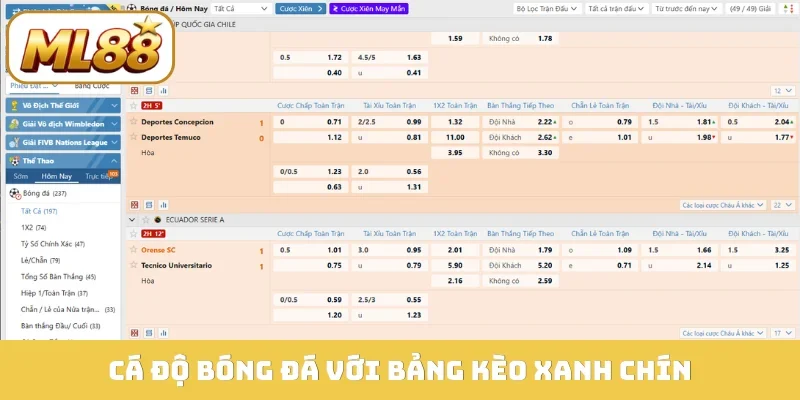The height and width of the screenshot is (400, 800).
Task: Toggle star beside 2H 12' match timer
Action: click(x=134, y=234)
